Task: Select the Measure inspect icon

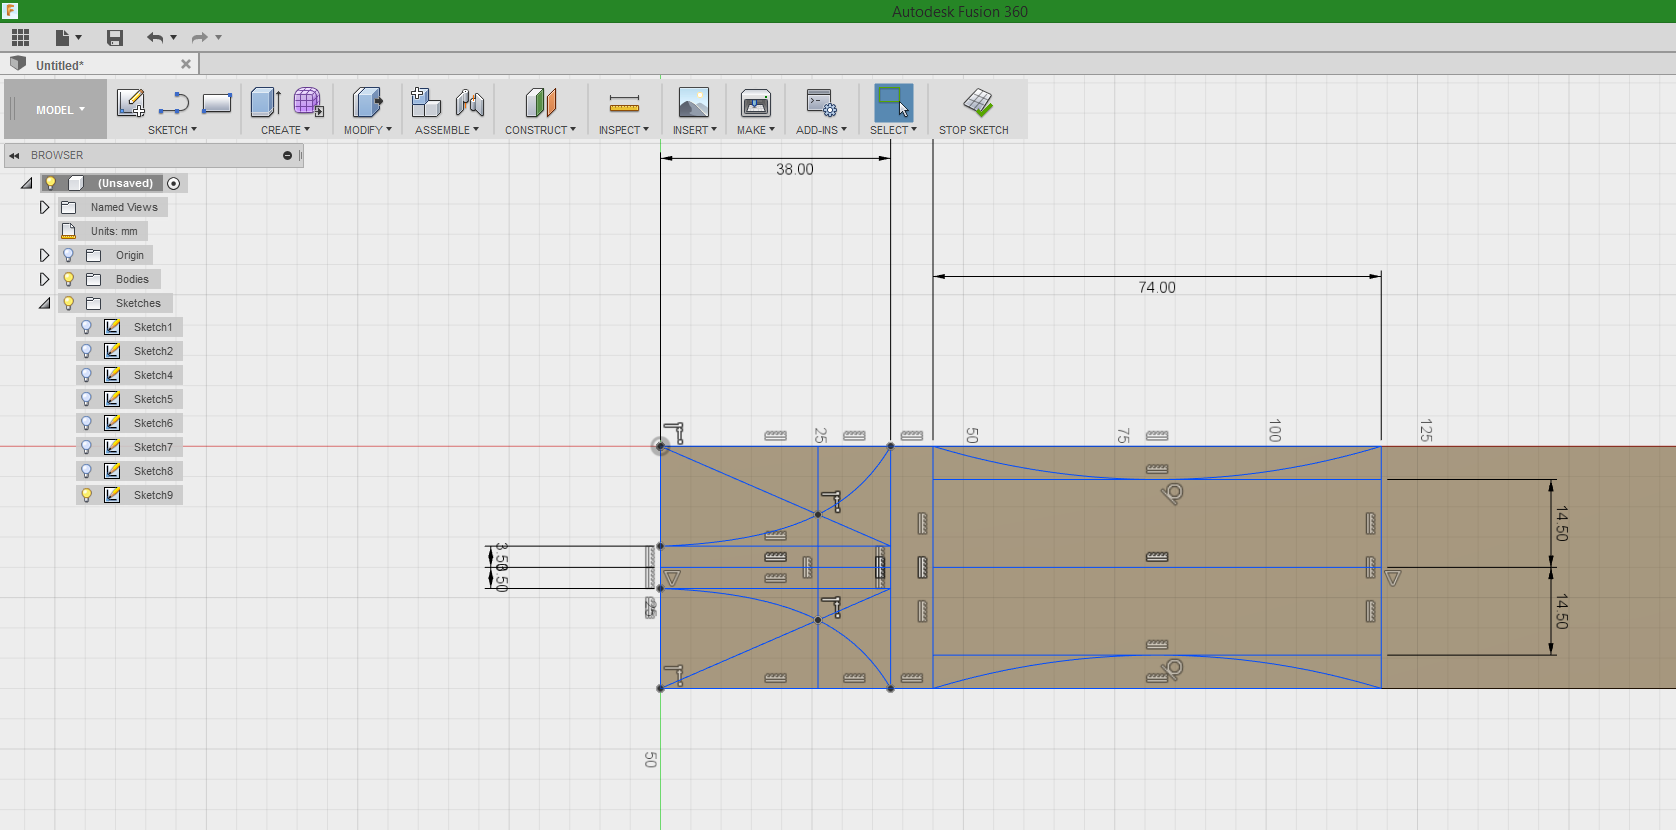Action: 624,103
